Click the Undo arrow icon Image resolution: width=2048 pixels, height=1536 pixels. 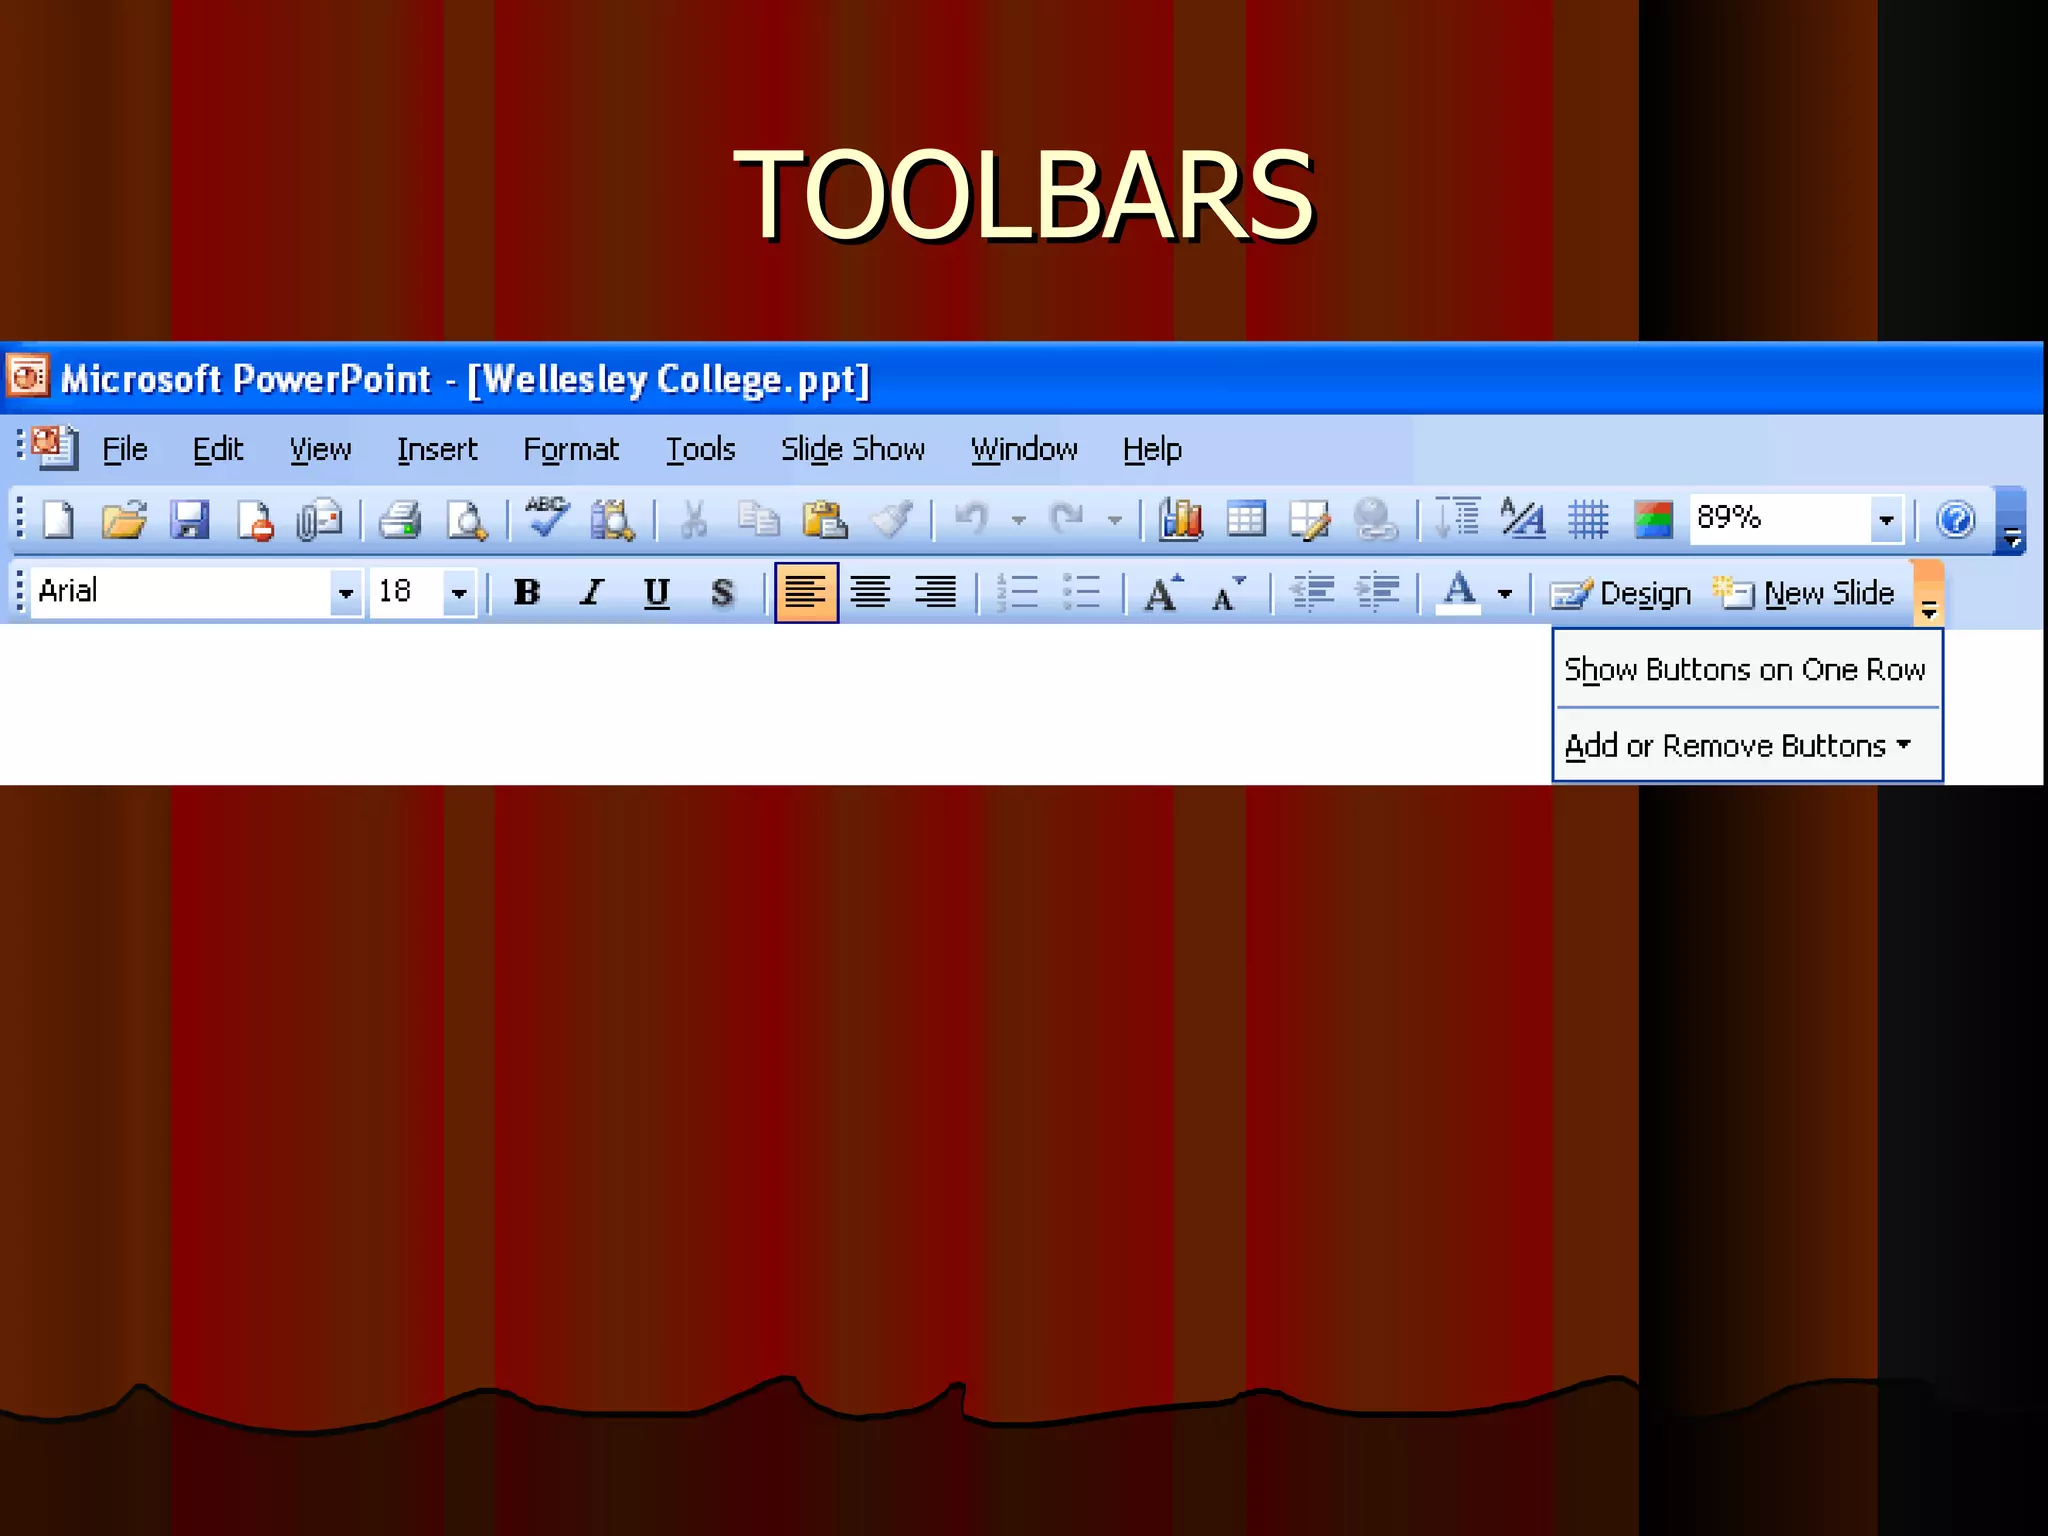(x=971, y=520)
